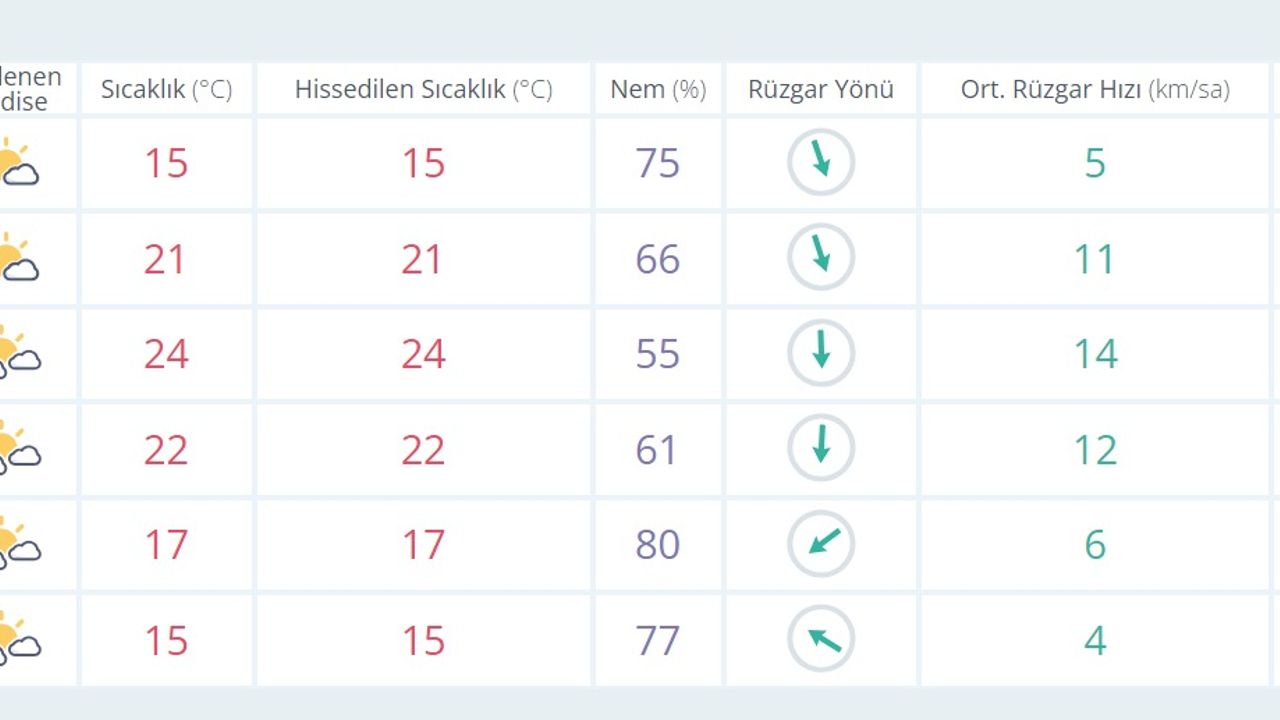
Task: Click the average wind speed value 14
Action: (1095, 354)
